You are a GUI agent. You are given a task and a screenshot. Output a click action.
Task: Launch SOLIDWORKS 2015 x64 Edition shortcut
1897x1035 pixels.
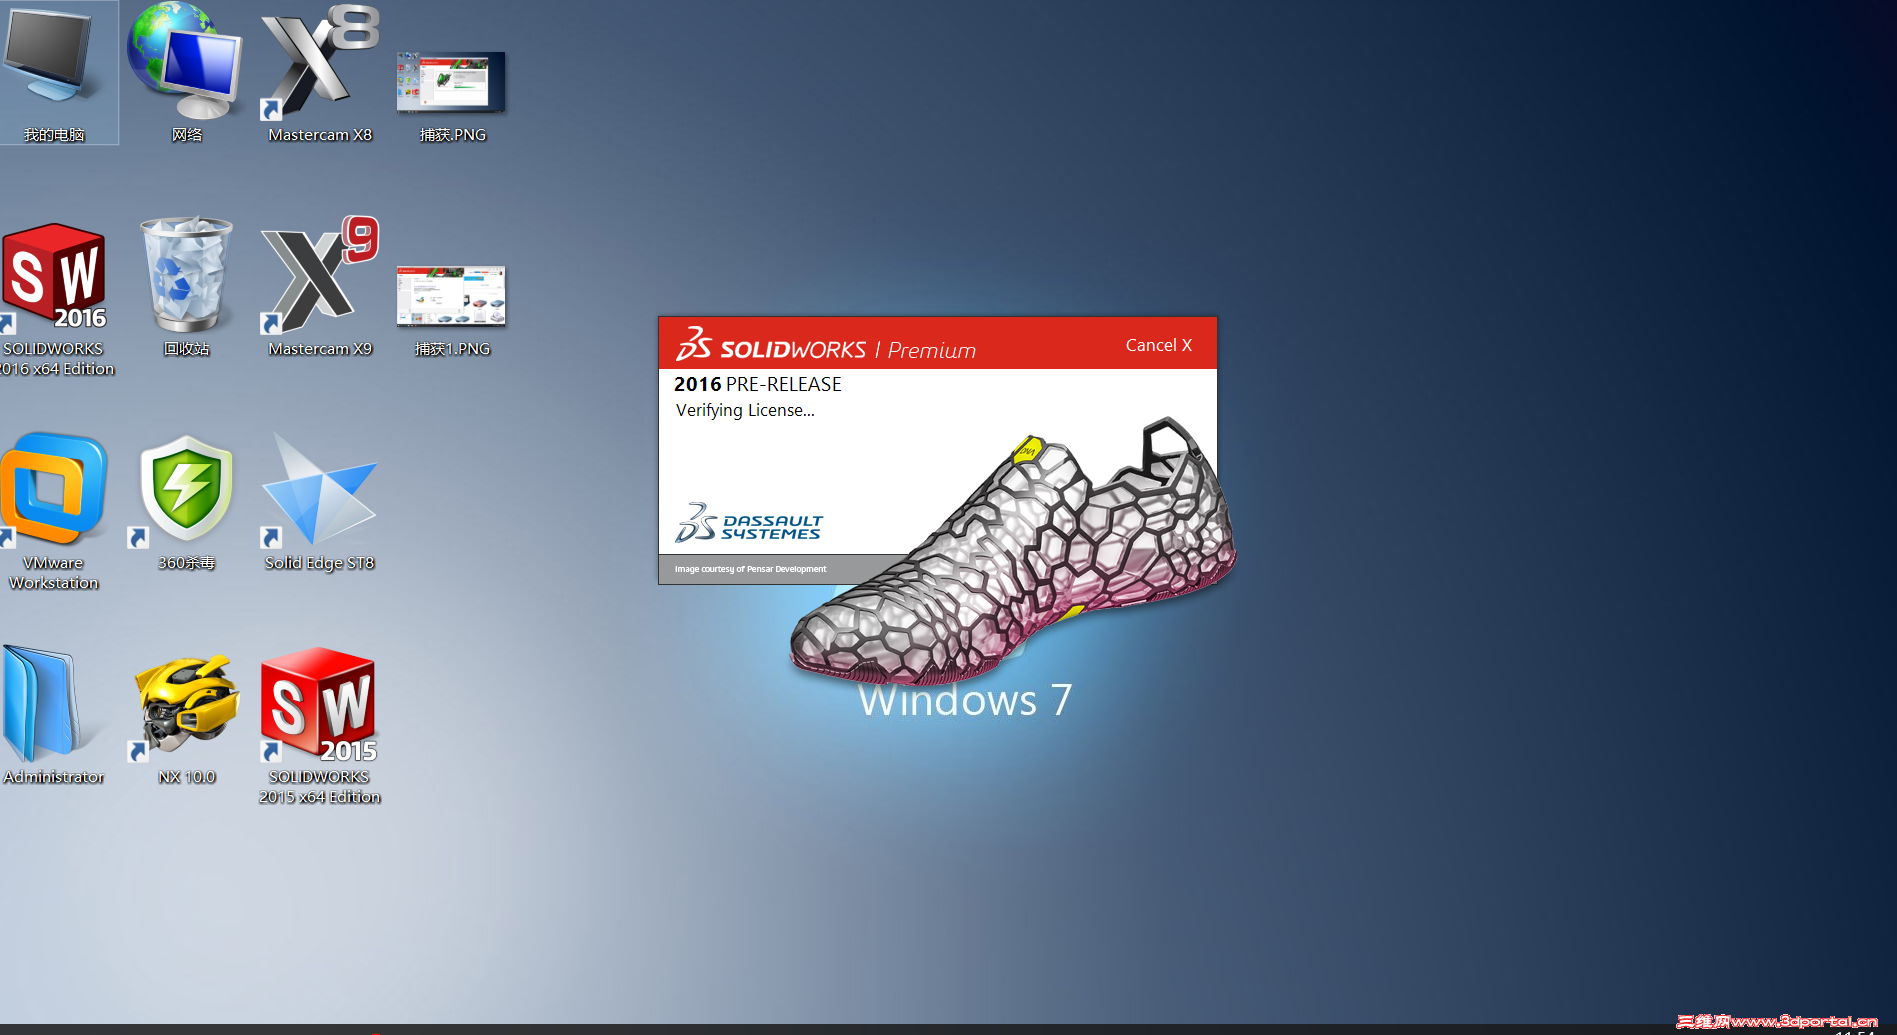pyautogui.click(x=320, y=726)
